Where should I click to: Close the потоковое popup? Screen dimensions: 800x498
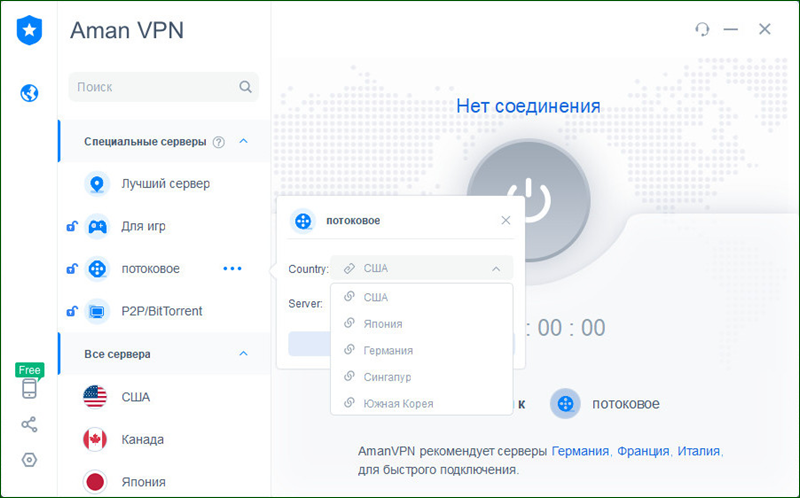(x=506, y=220)
